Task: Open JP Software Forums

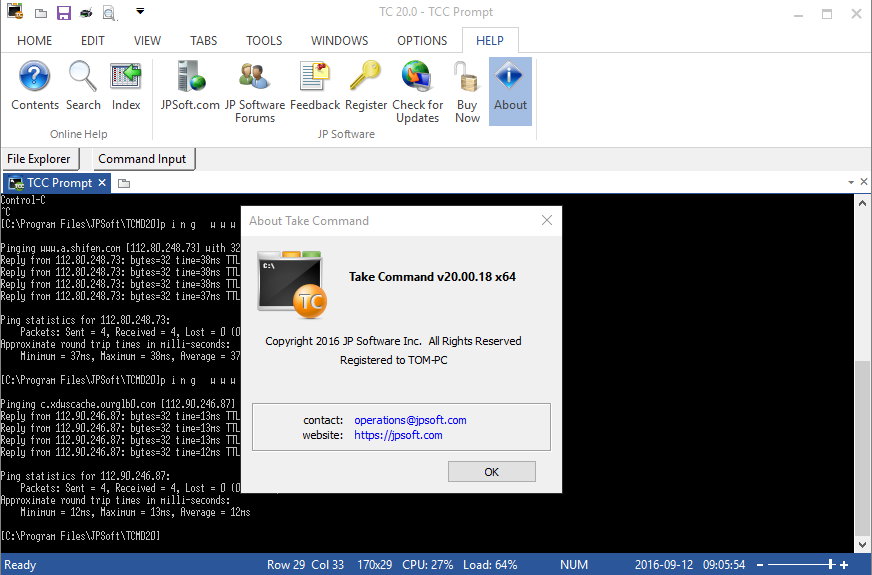Action: (x=255, y=76)
